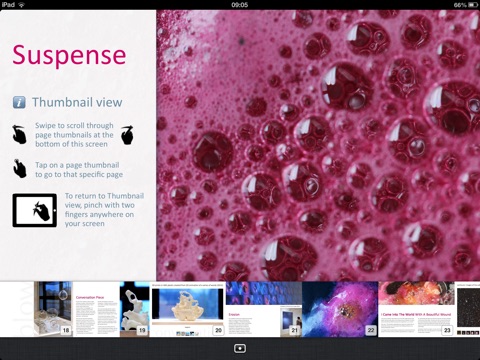Tap the single-finger tap gesture icon
This screenshot has height=360, width=480.
point(20,168)
